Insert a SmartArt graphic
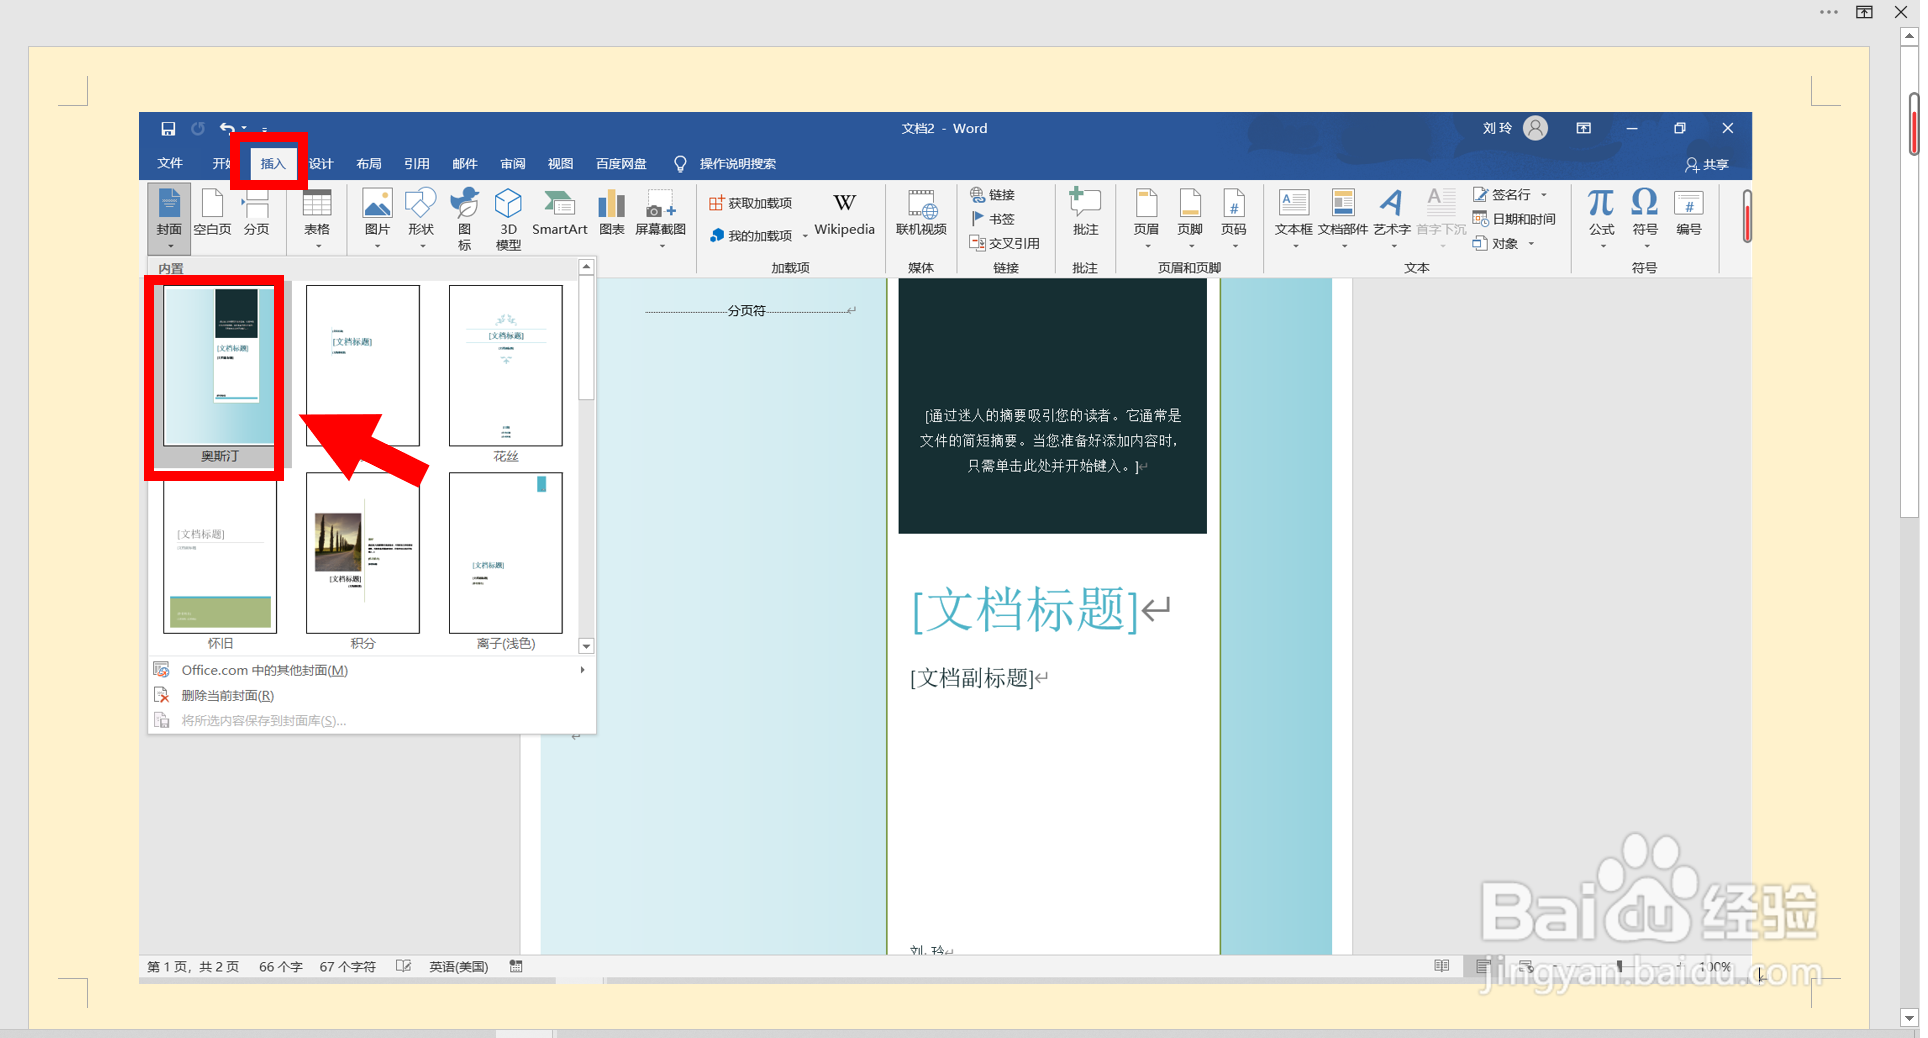This screenshot has width=1928, height=1038. (559, 213)
